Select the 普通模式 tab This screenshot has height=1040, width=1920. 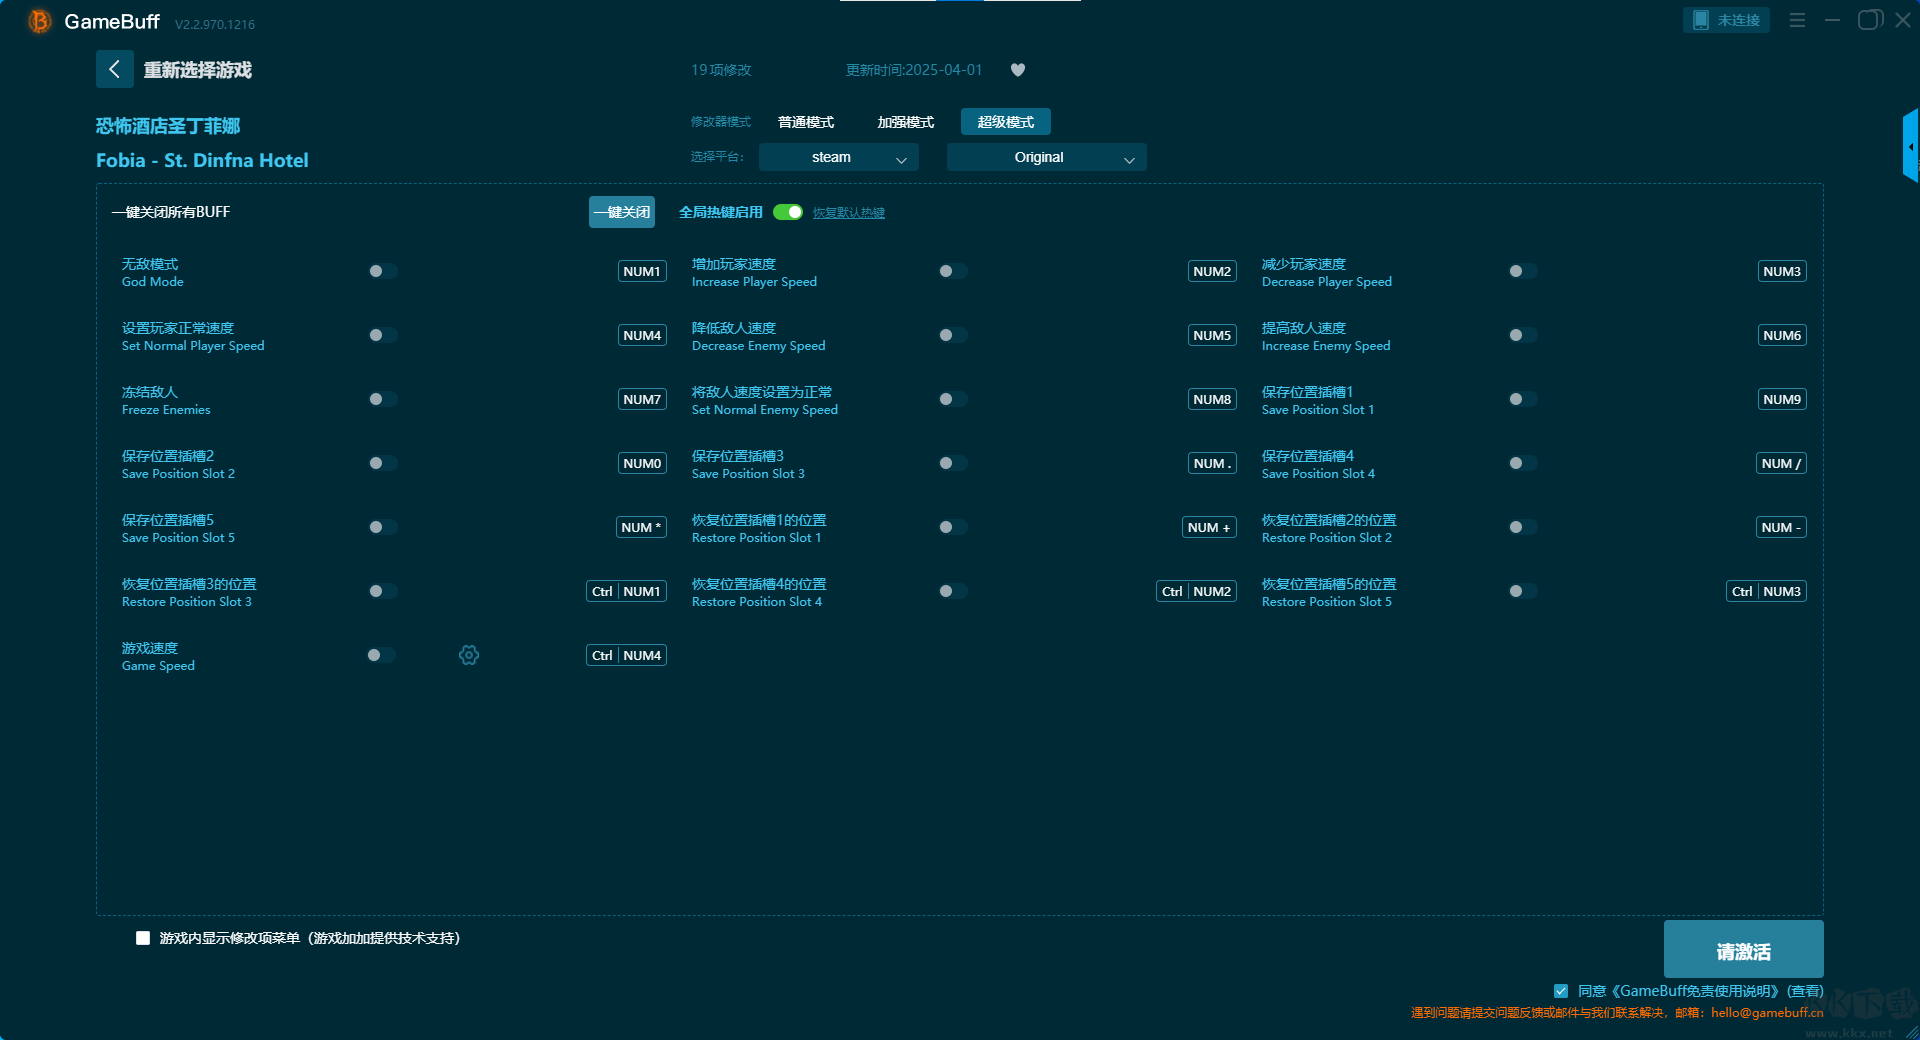coord(806,122)
